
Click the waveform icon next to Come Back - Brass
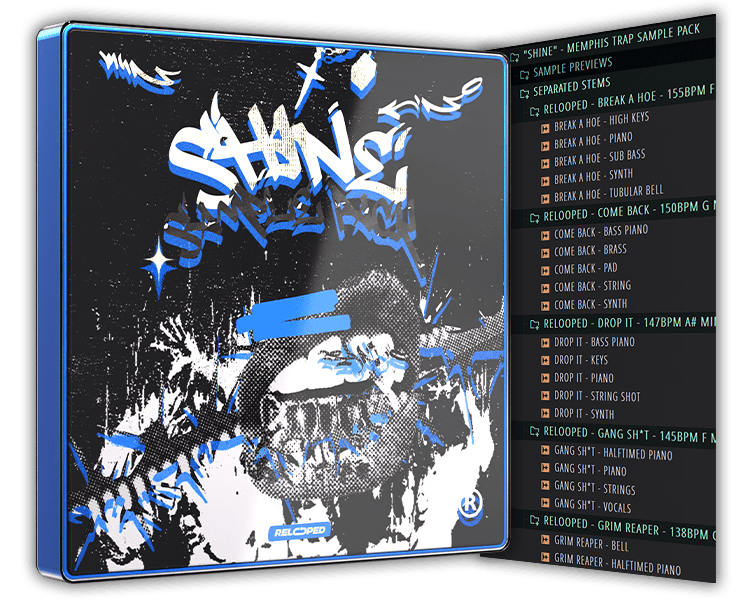point(543,250)
